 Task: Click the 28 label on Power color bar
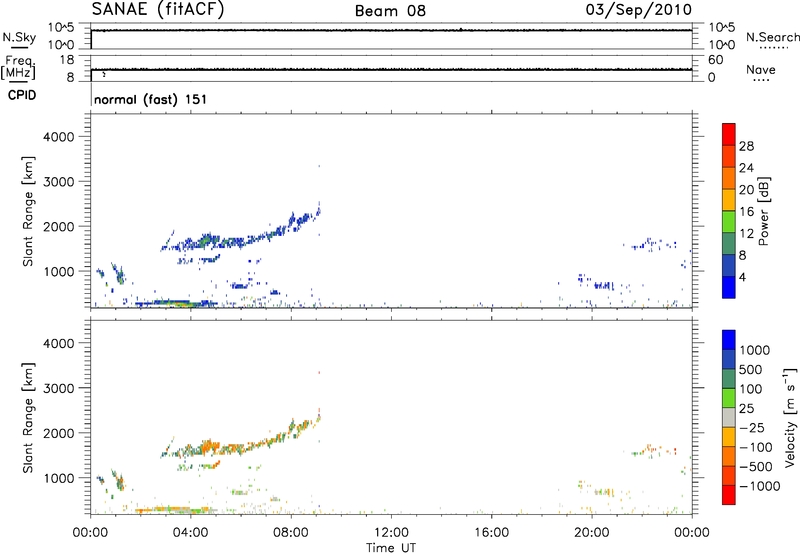pyautogui.click(x=746, y=146)
